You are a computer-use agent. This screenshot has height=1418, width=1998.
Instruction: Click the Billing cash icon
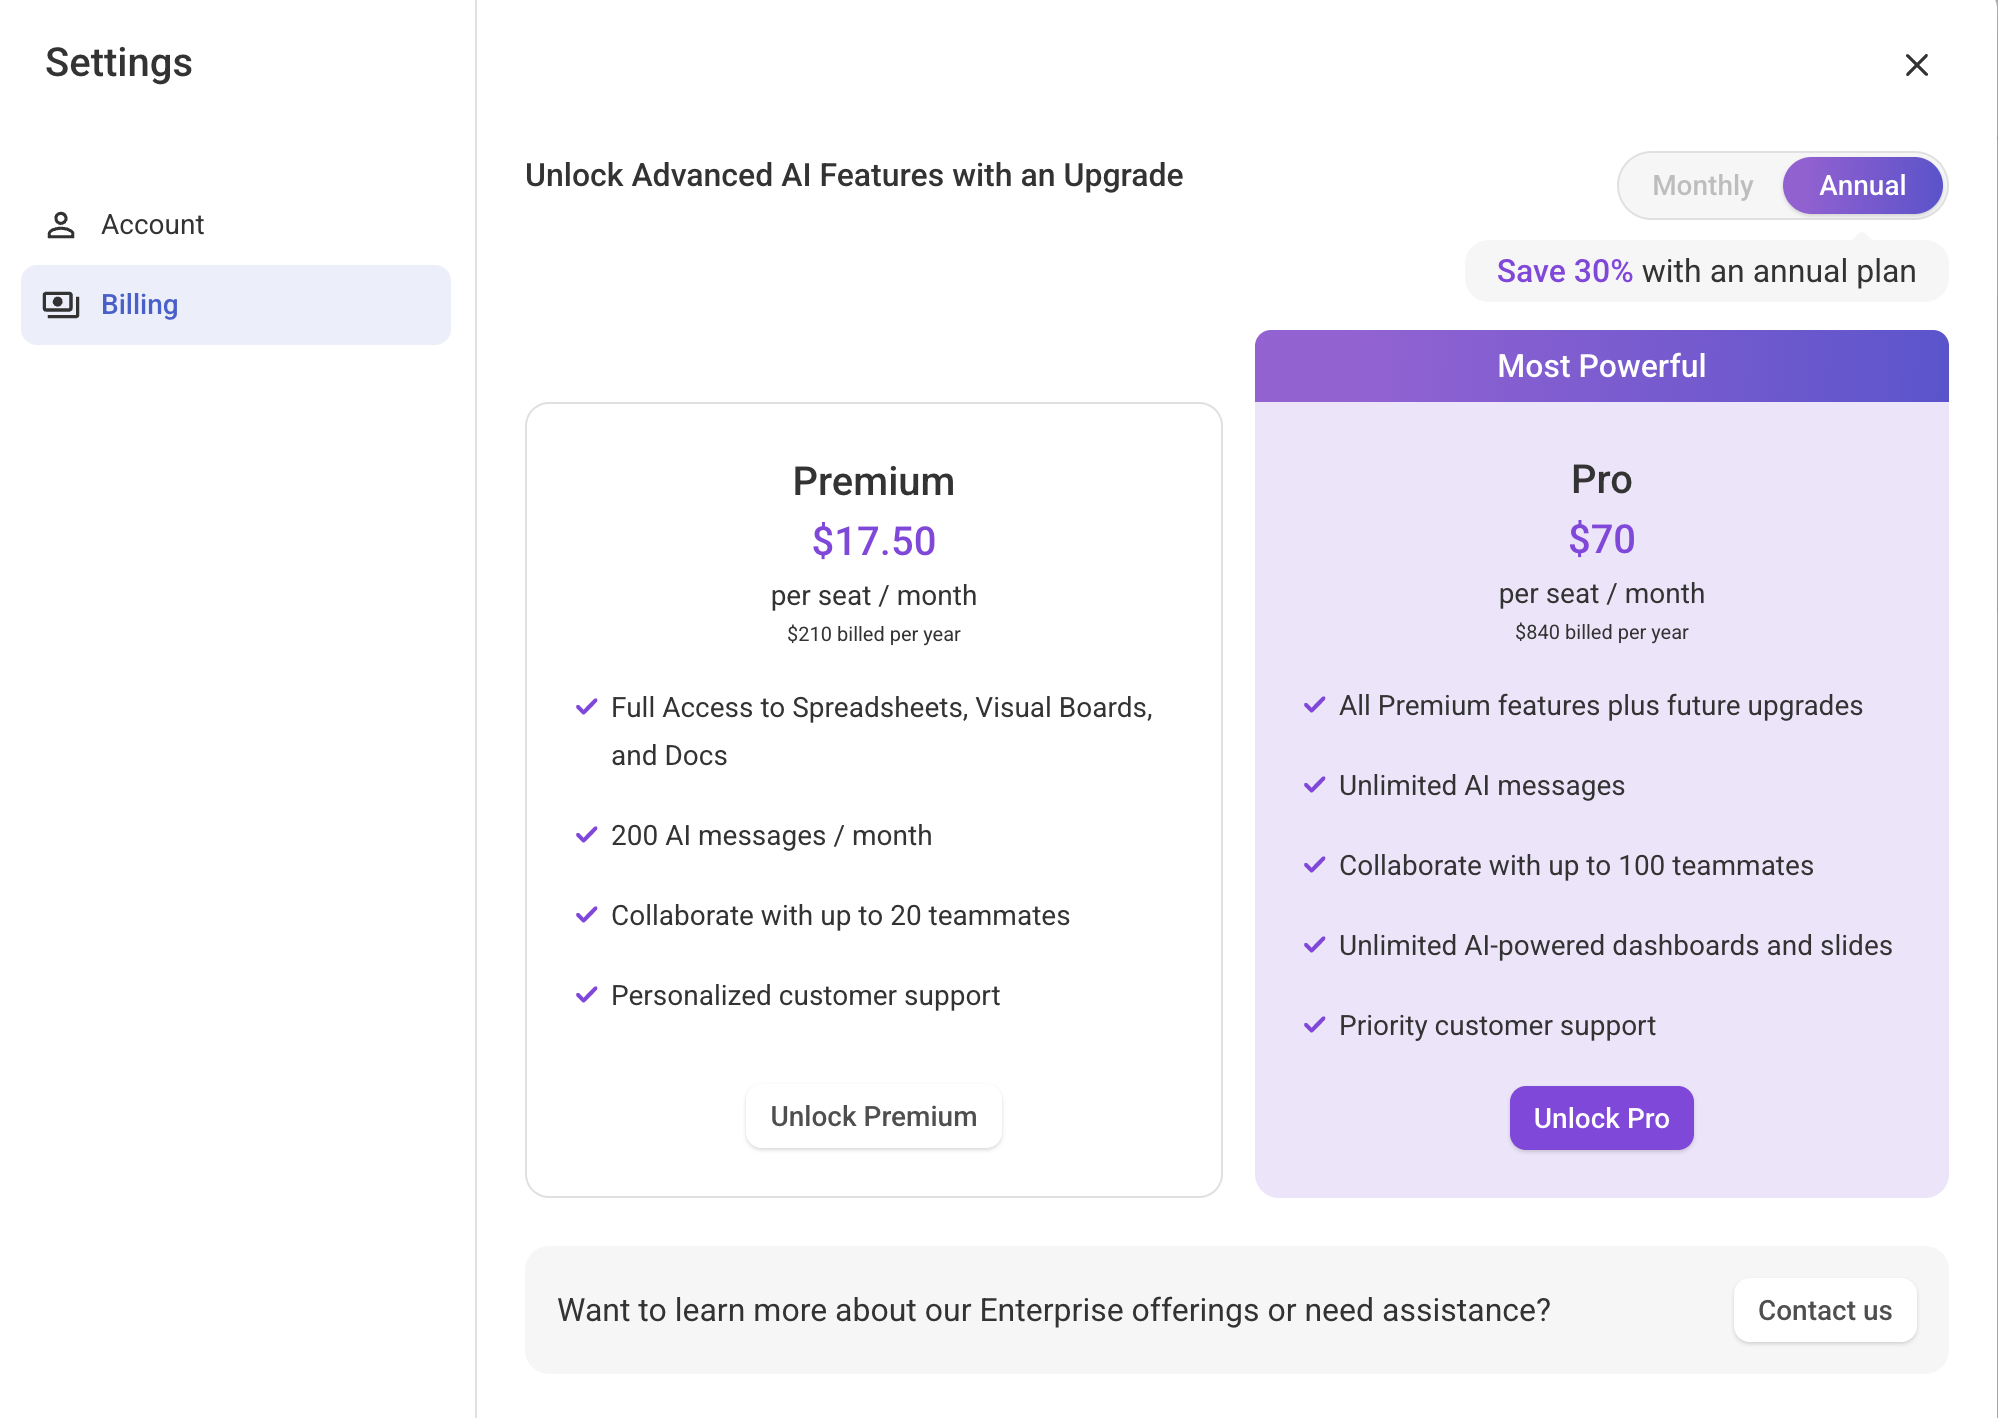click(61, 305)
